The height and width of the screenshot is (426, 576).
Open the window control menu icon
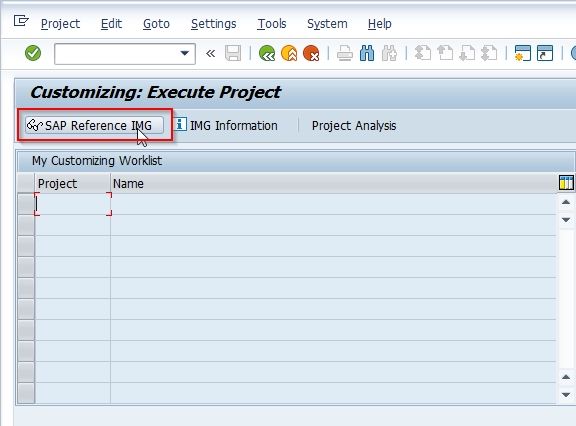(21, 21)
